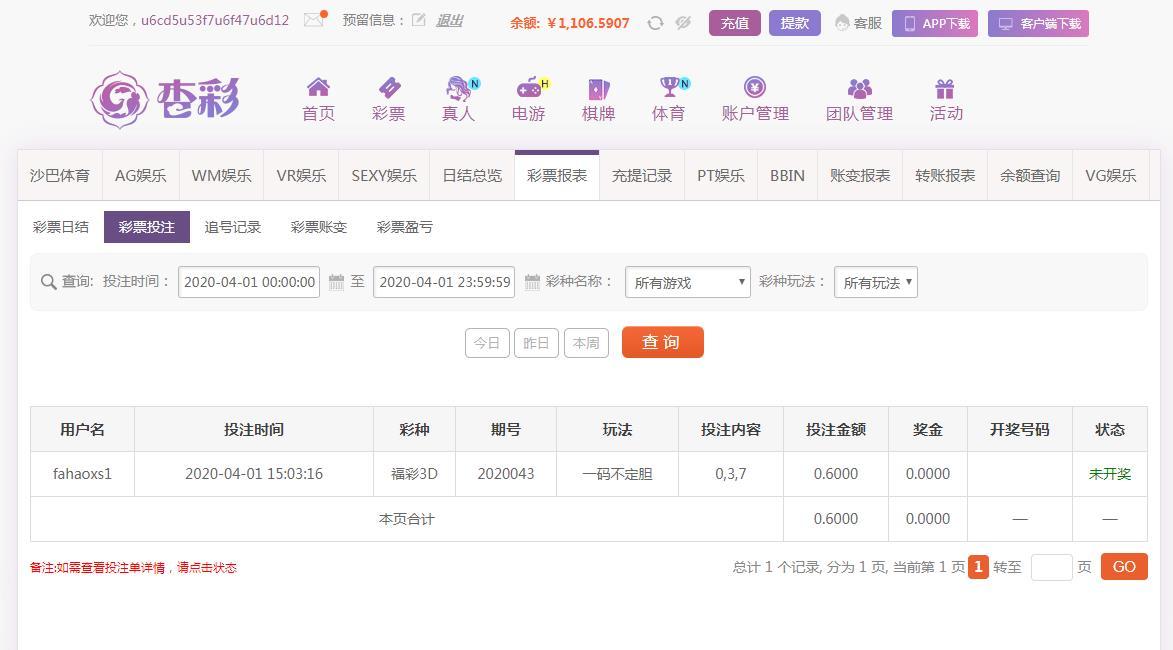
Task: Edit reserved info pencil icon
Action: 419,20
